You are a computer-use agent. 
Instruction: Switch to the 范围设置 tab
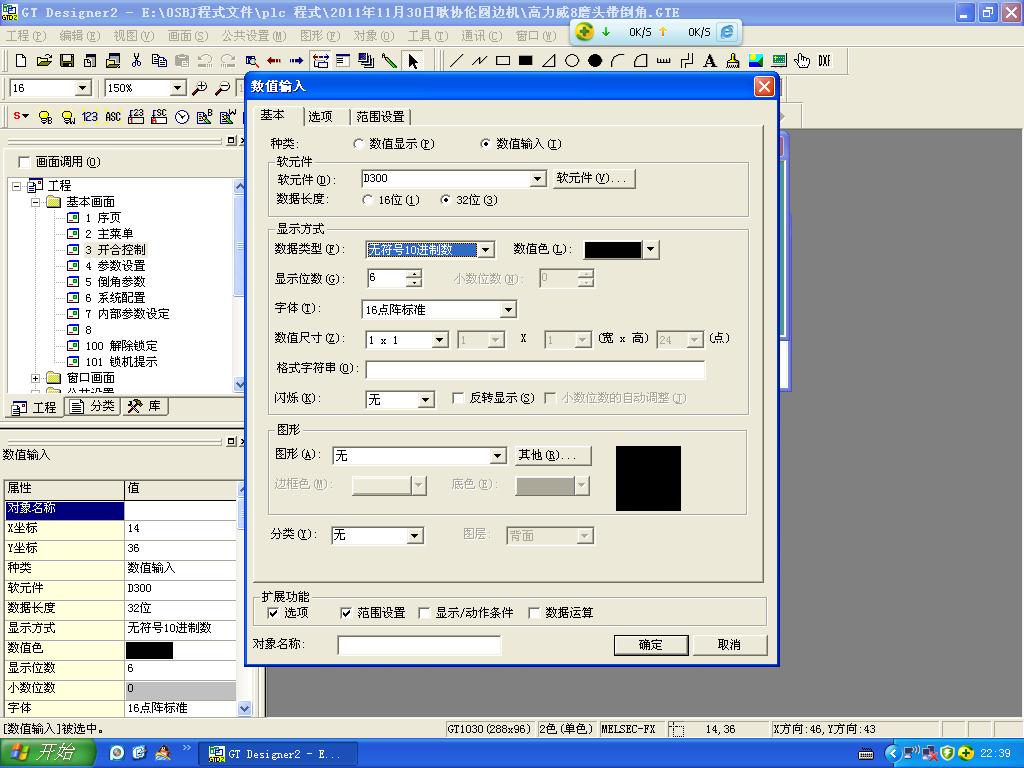click(x=380, y=117)
